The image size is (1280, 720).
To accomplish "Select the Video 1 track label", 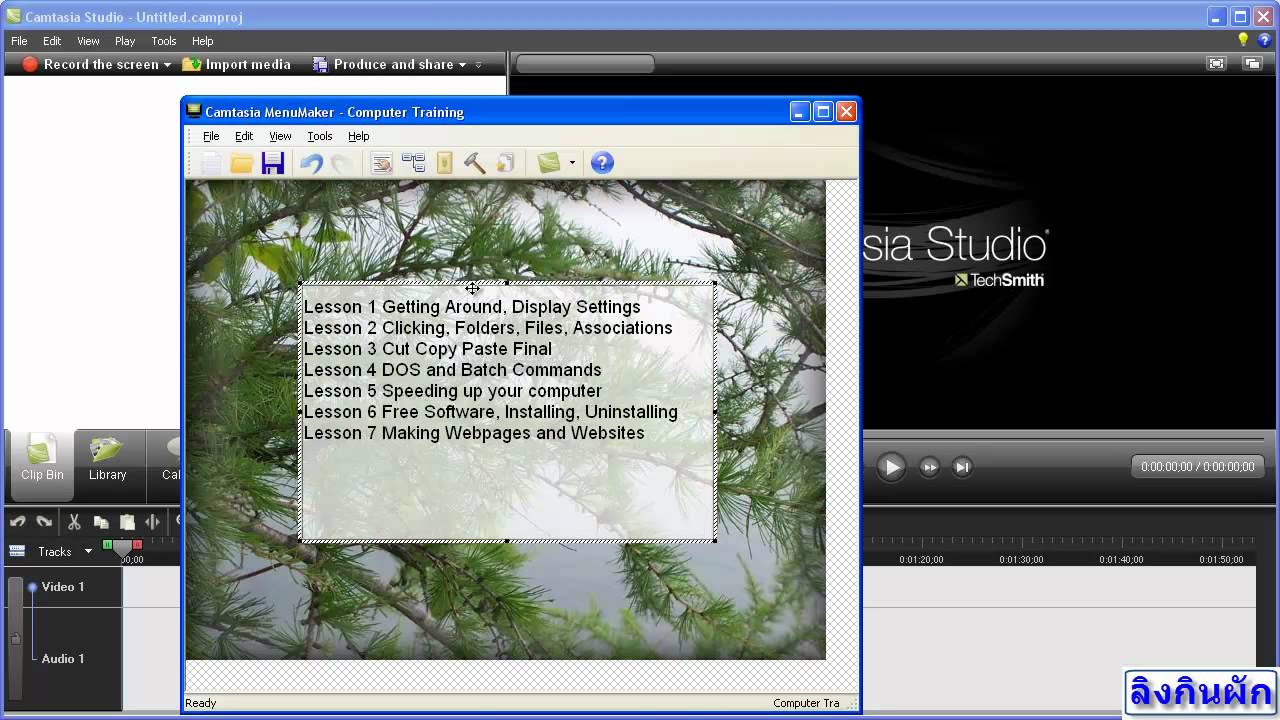I will tap(63, 587).
